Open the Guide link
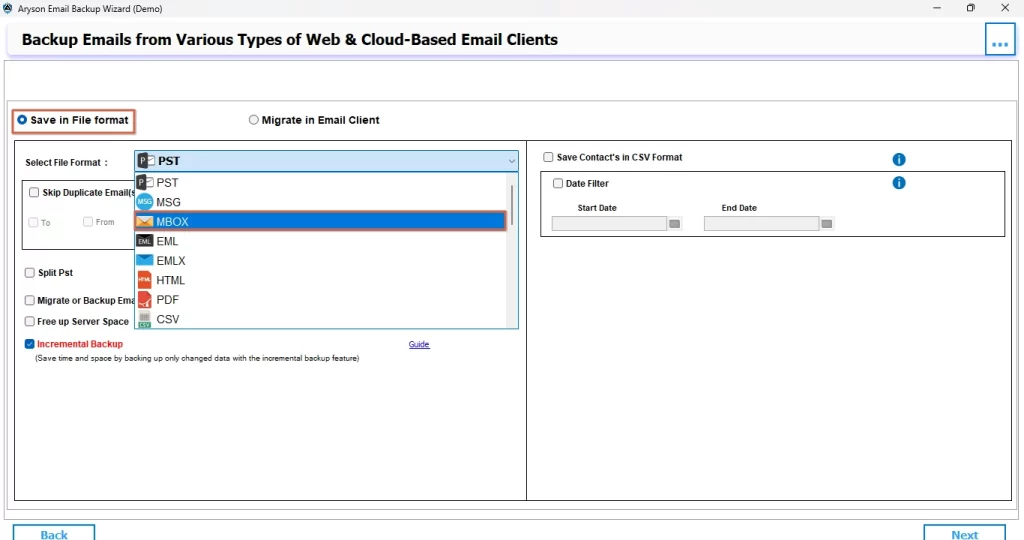Viewport: 1024px width, 540px height. tap(419, 344)
